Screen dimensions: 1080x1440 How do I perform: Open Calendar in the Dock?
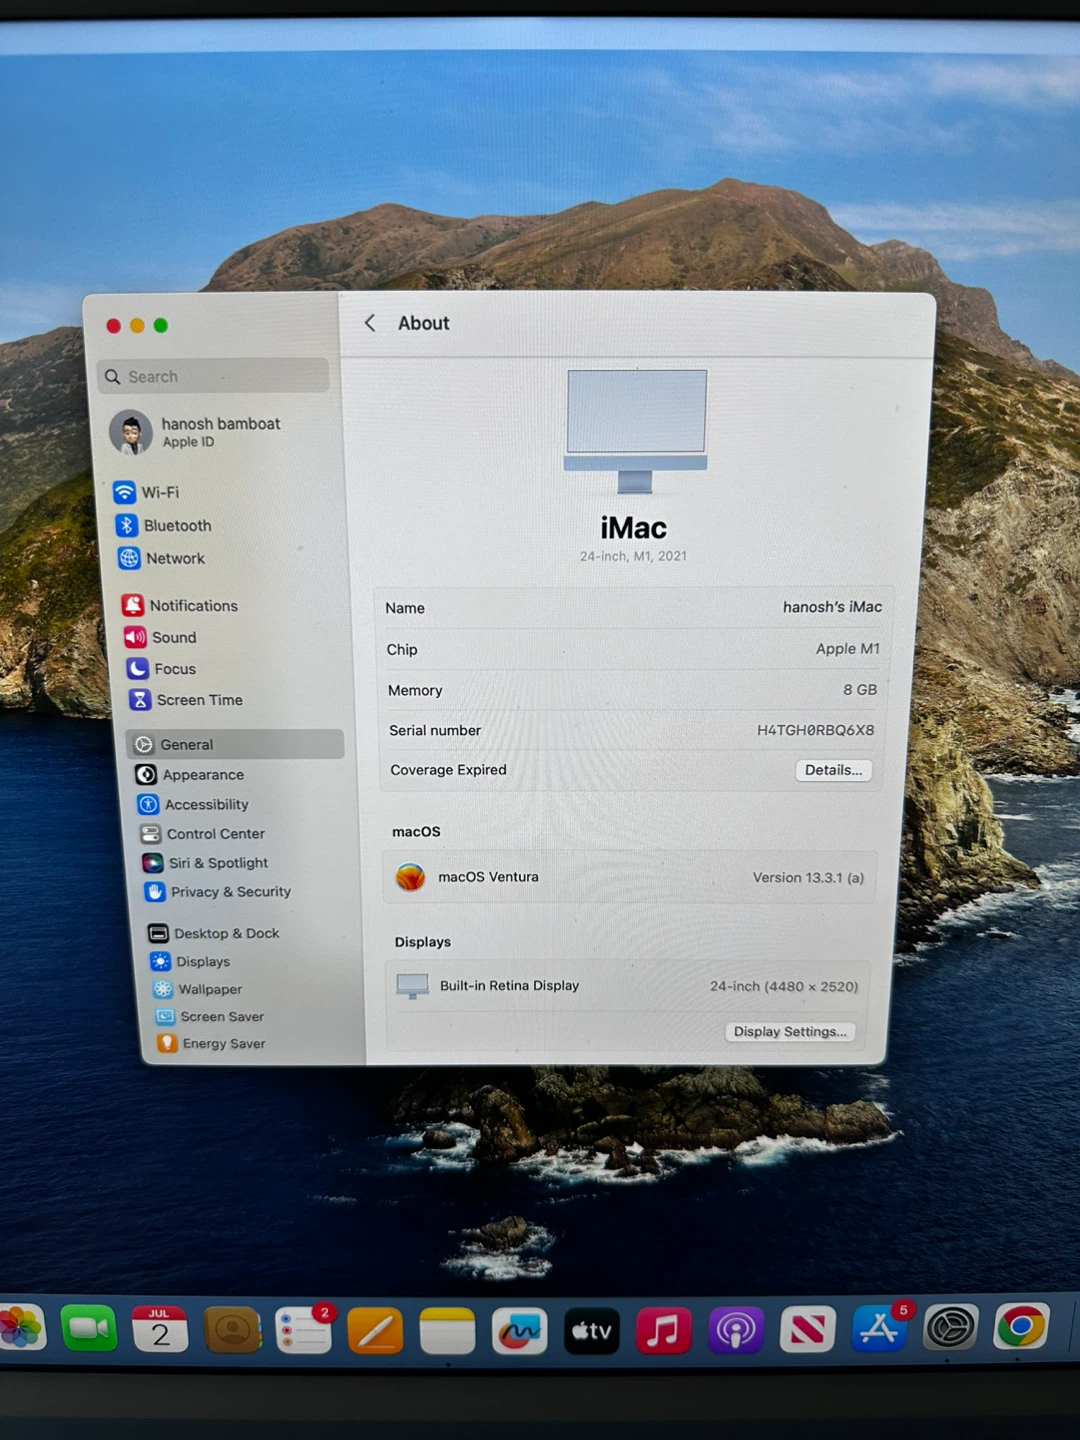click(x=160, y=1330)
